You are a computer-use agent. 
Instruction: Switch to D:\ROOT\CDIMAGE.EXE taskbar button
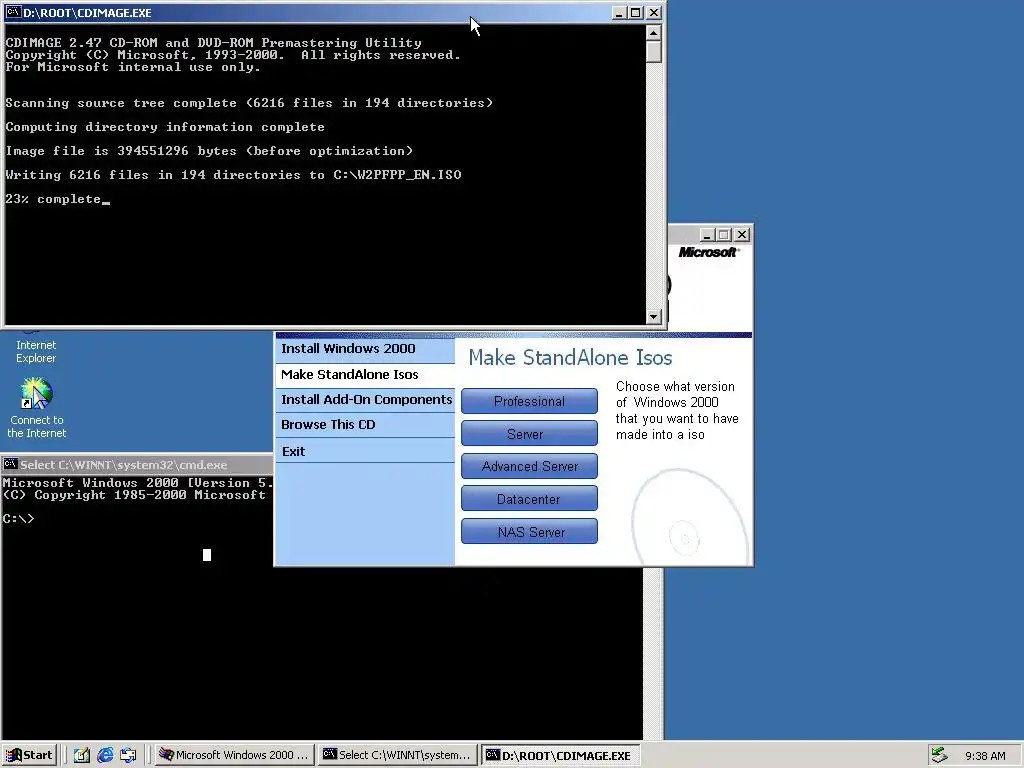pos(560,755)
